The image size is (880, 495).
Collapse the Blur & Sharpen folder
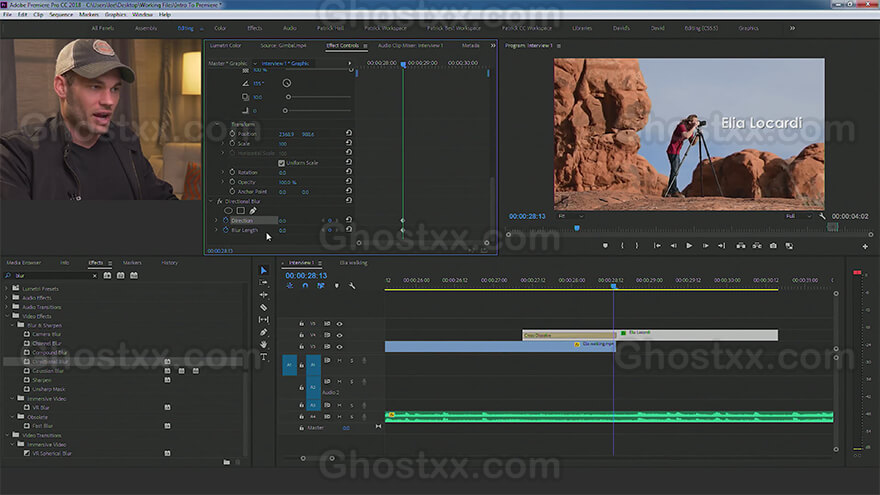(12, 325)
